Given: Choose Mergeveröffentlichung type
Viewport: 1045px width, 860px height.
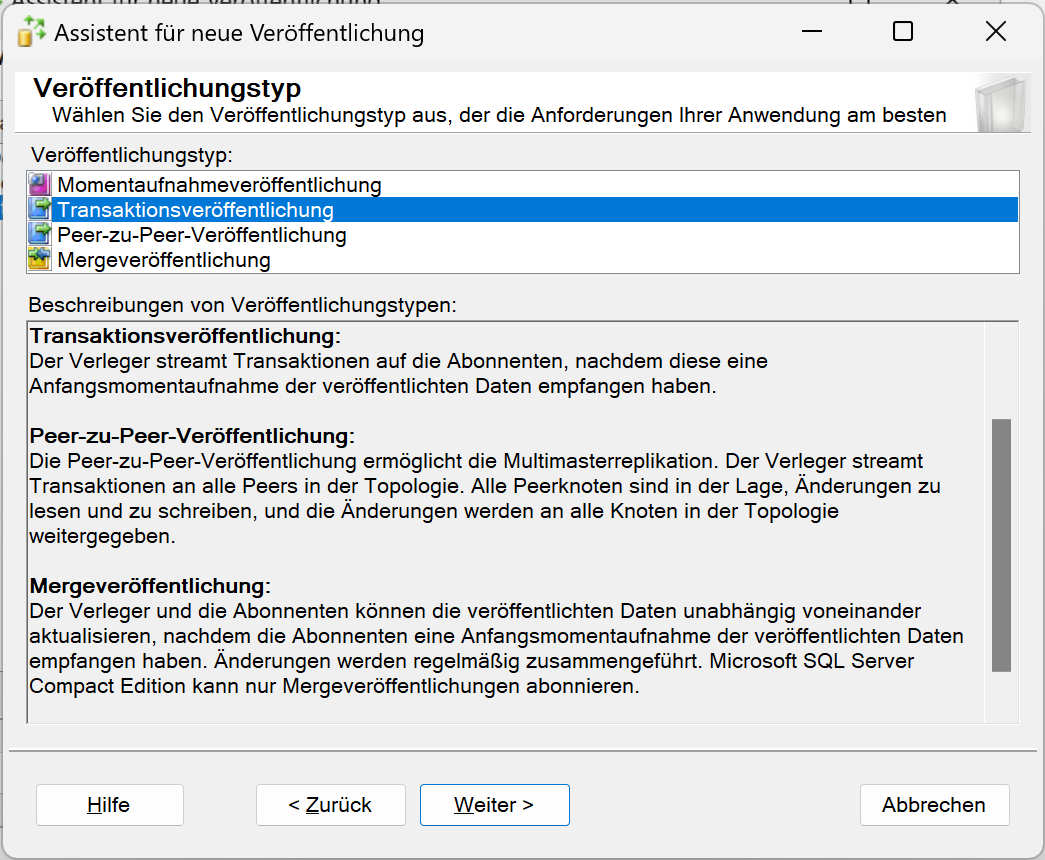Looking at the screenshot, I should (x=522, y=259).
